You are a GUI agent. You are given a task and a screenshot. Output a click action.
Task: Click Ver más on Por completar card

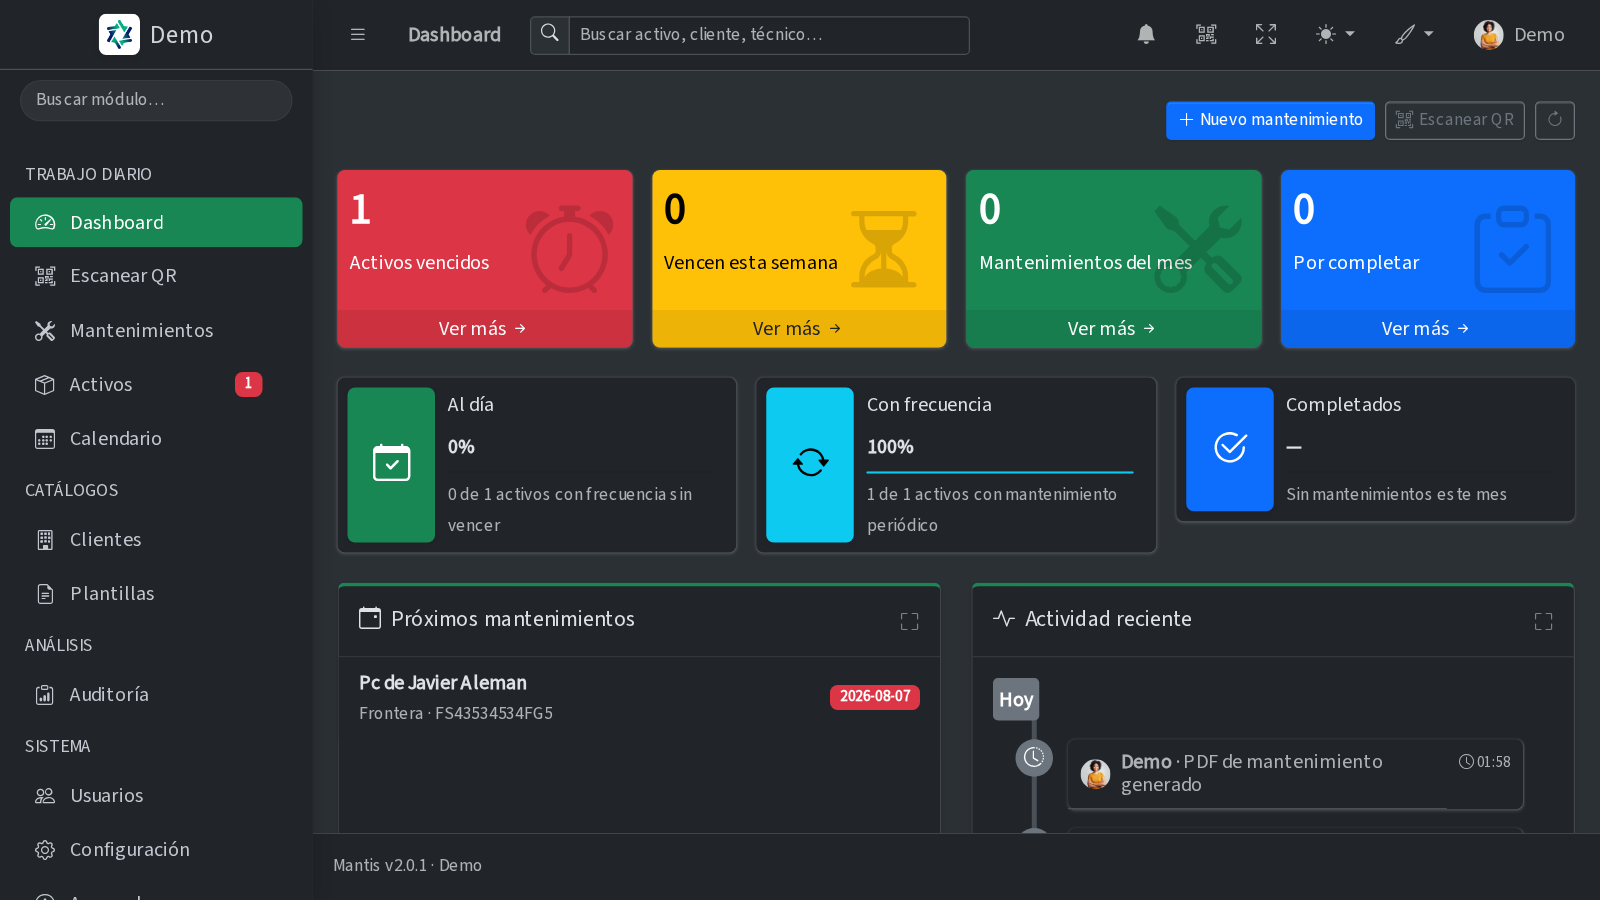point(1427,329)
